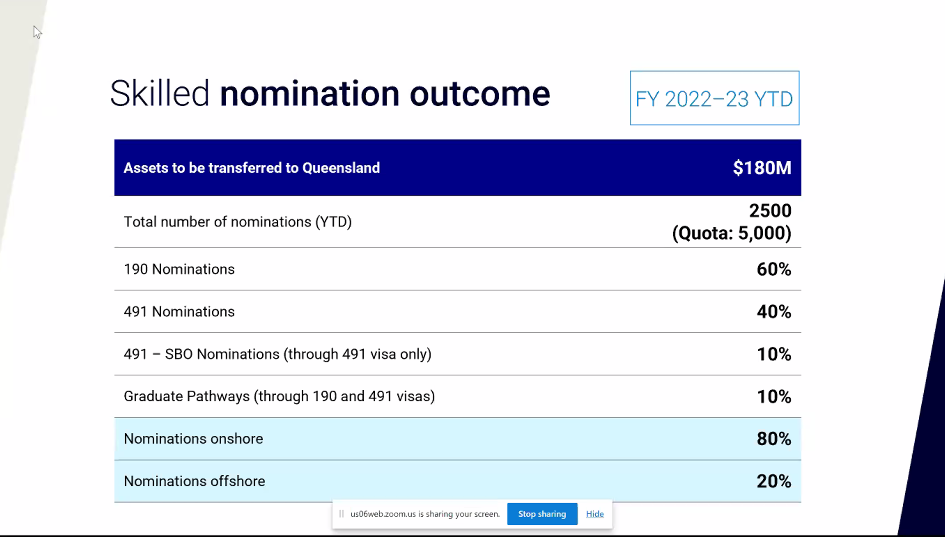Select the '491 – SBO Nominations' row label

(277, 354)
